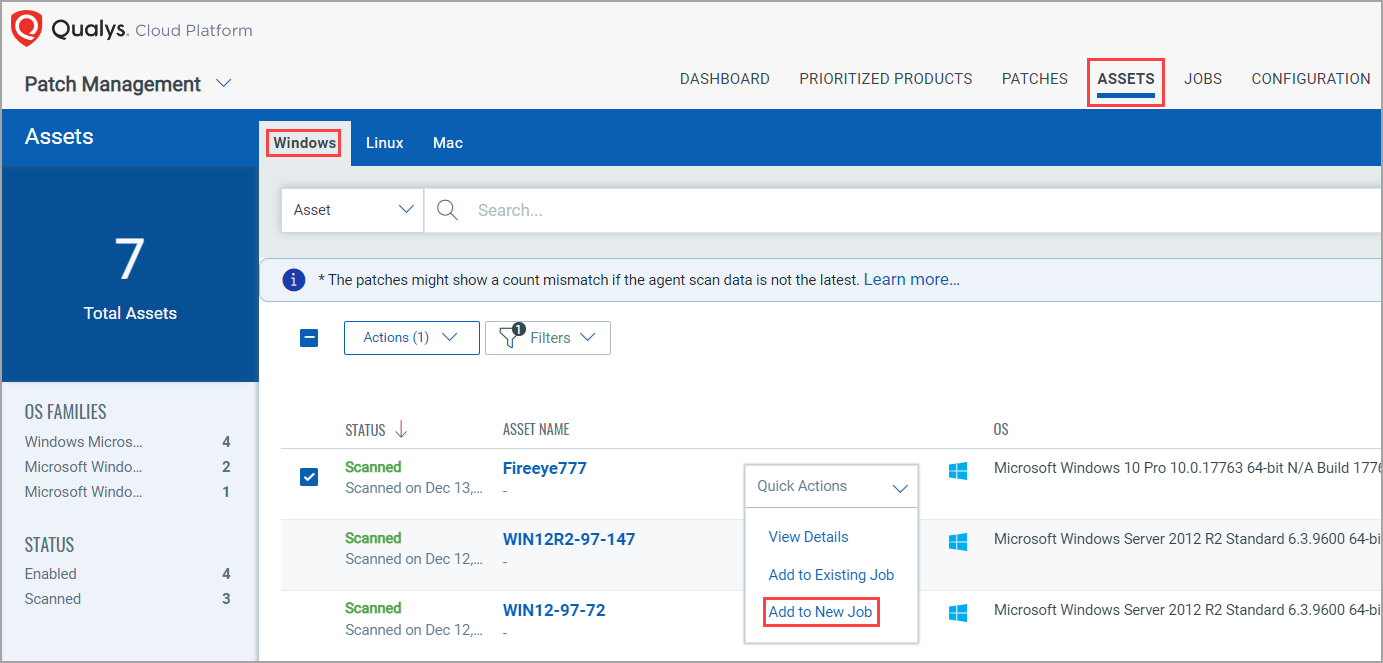Uncheck the Fireeye777 row checkbox
This screenshot has width=1383, height=663.
pos(309,477)
